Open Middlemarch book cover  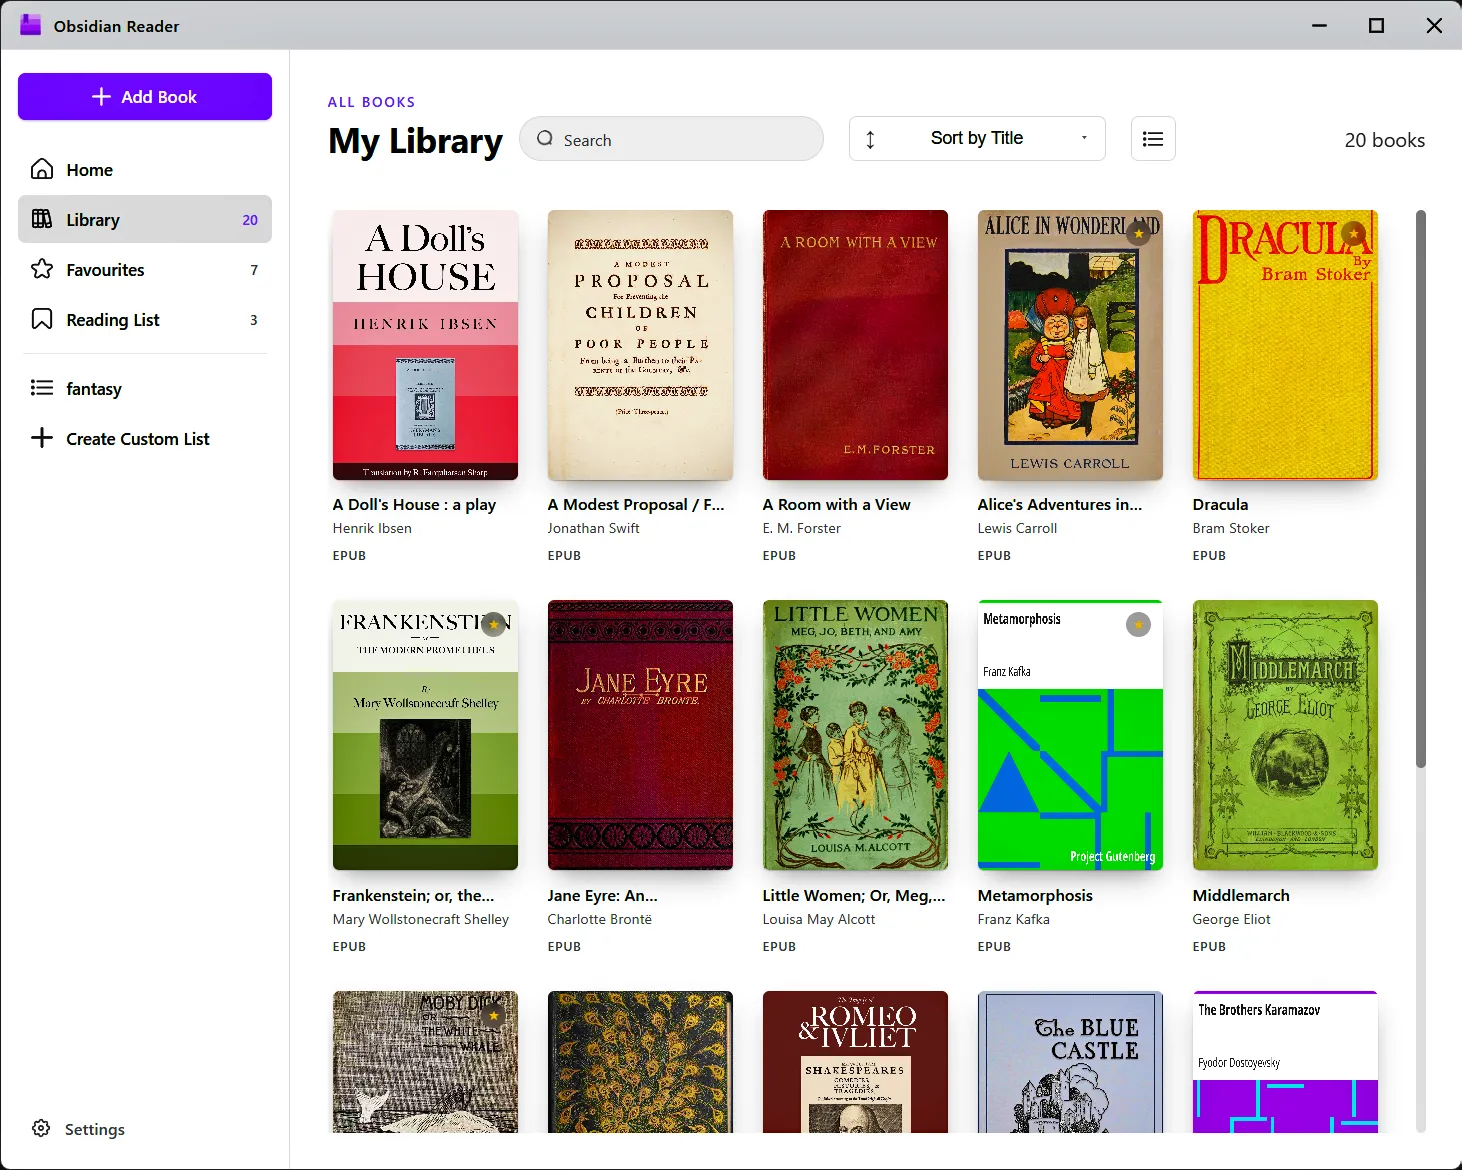click(x=1285, y=735)
